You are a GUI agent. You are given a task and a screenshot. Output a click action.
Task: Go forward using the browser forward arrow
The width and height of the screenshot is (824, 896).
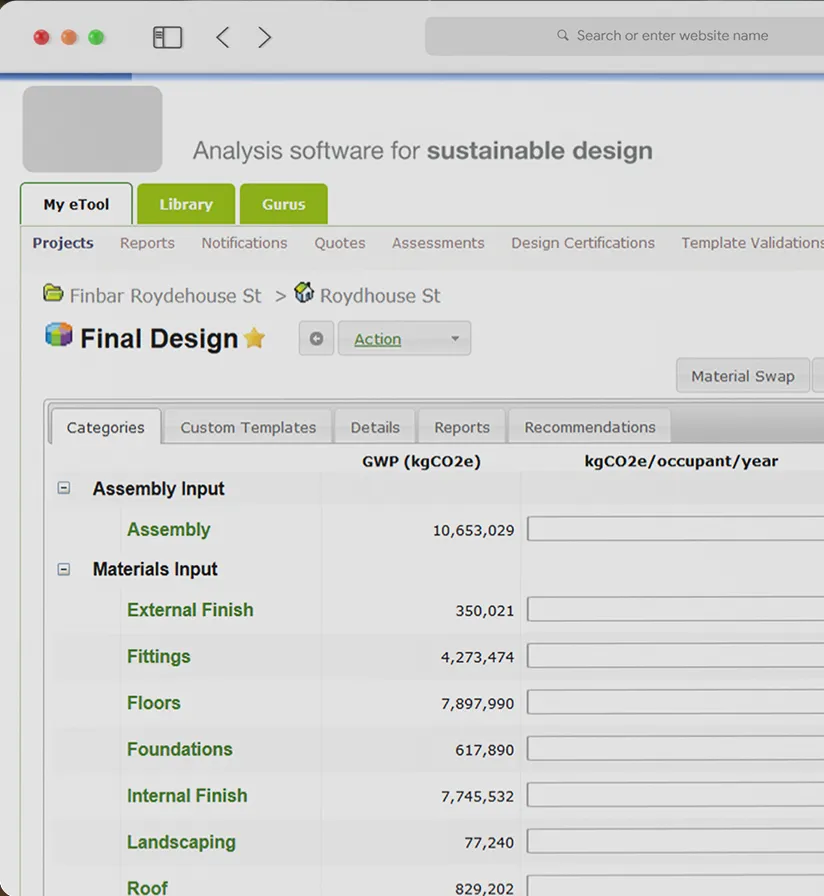tap(264, 38)
